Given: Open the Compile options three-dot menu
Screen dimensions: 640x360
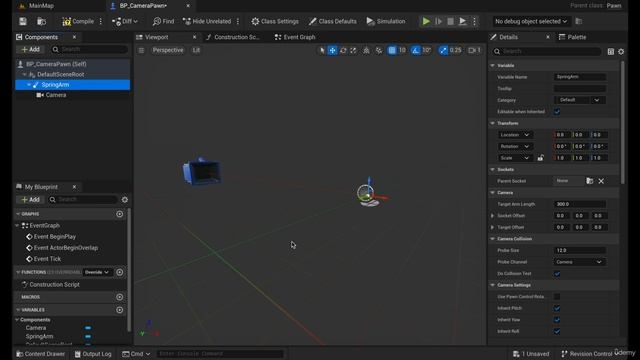Looking at the screenshot, I should [101, 21].
